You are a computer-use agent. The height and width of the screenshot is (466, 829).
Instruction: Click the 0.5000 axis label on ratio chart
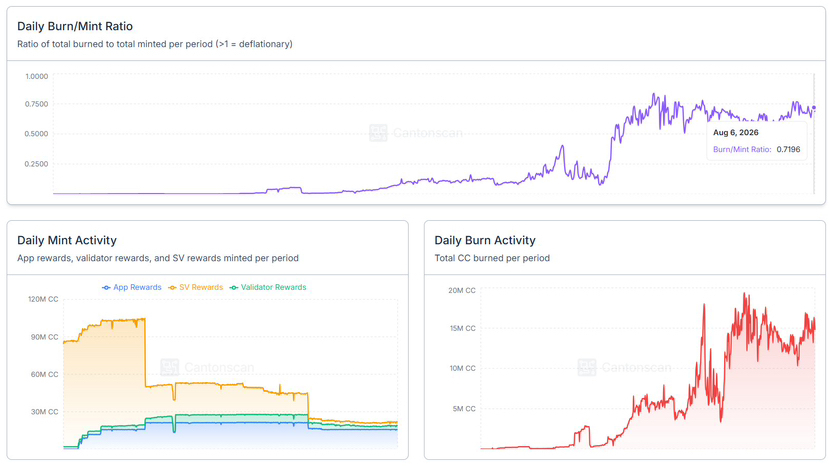click(36, 134)
